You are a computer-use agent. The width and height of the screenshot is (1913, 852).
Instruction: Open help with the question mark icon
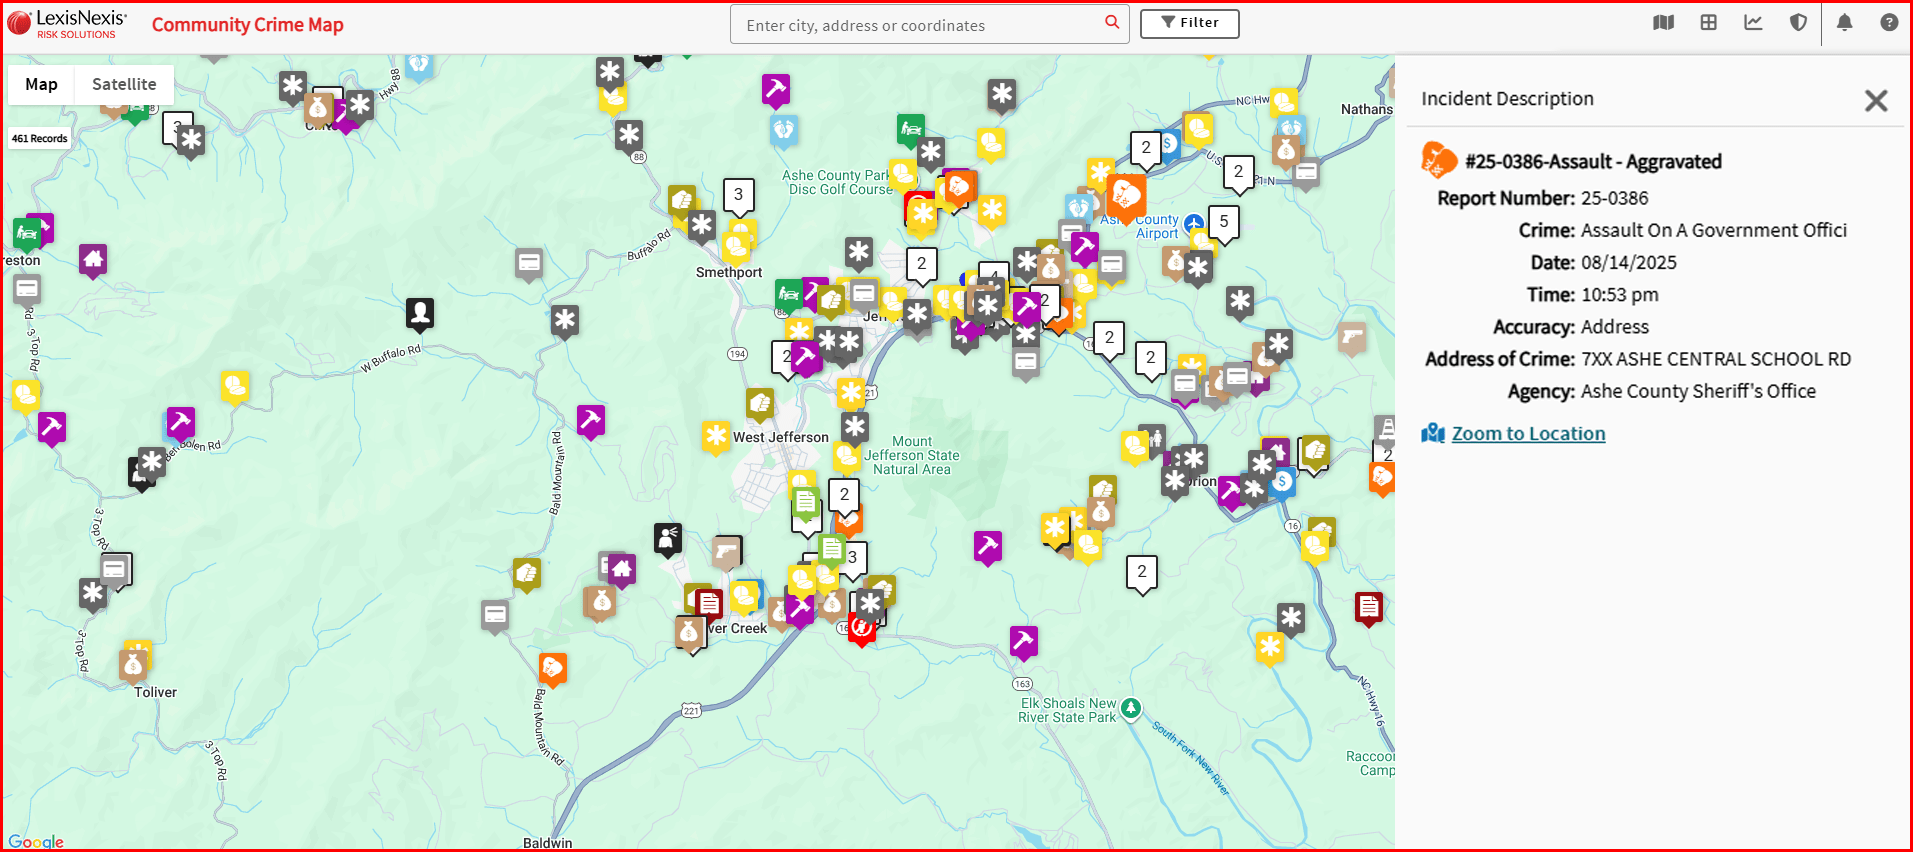1888,23
